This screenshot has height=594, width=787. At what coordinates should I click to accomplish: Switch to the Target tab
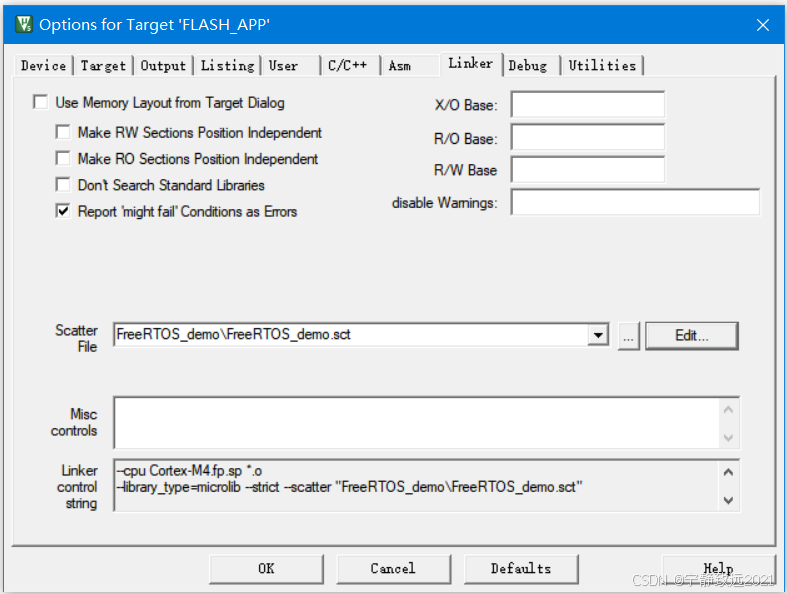click(x=103, y=66)
